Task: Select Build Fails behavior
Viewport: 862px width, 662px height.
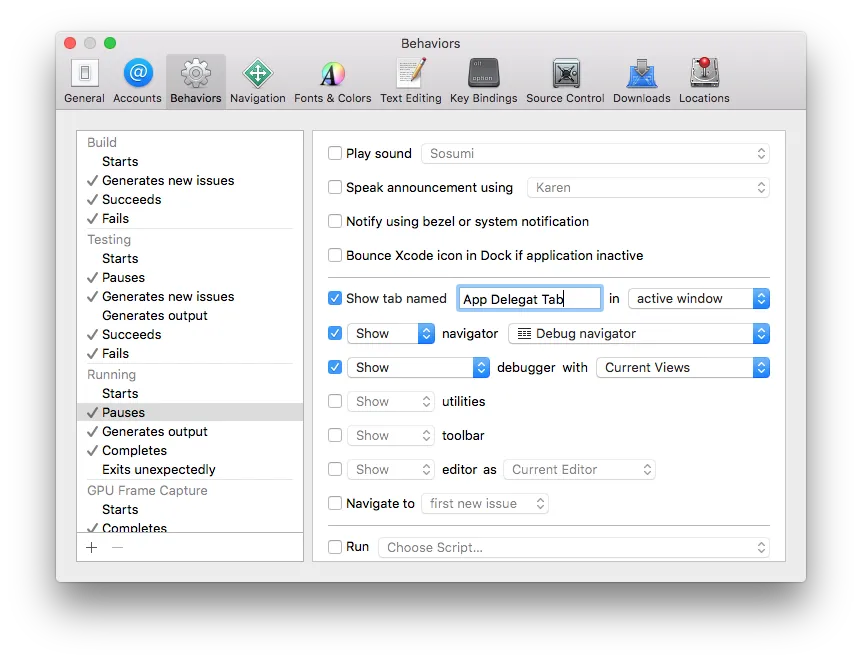Action: click(x=190, y=218)
